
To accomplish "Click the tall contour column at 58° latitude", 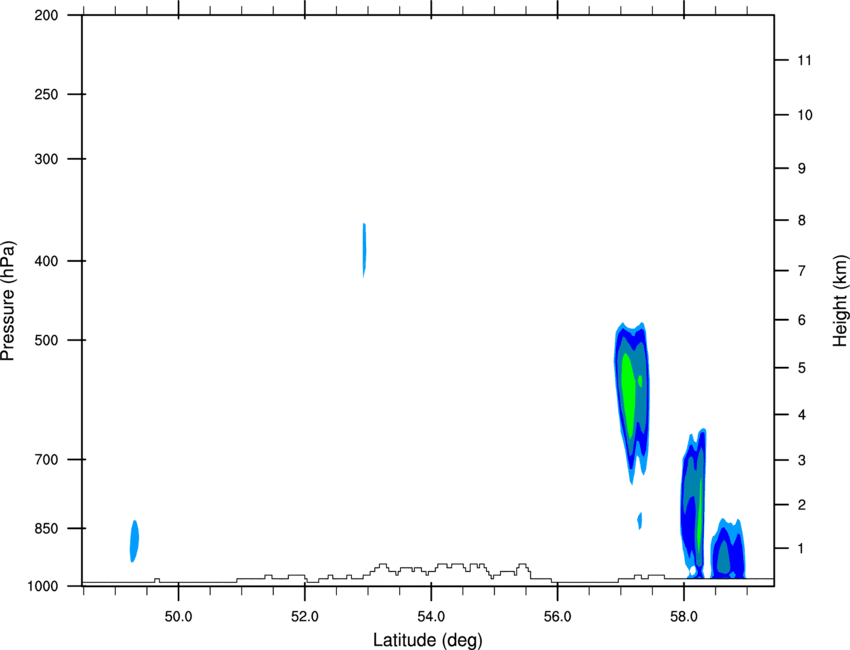I will point(693,503).
